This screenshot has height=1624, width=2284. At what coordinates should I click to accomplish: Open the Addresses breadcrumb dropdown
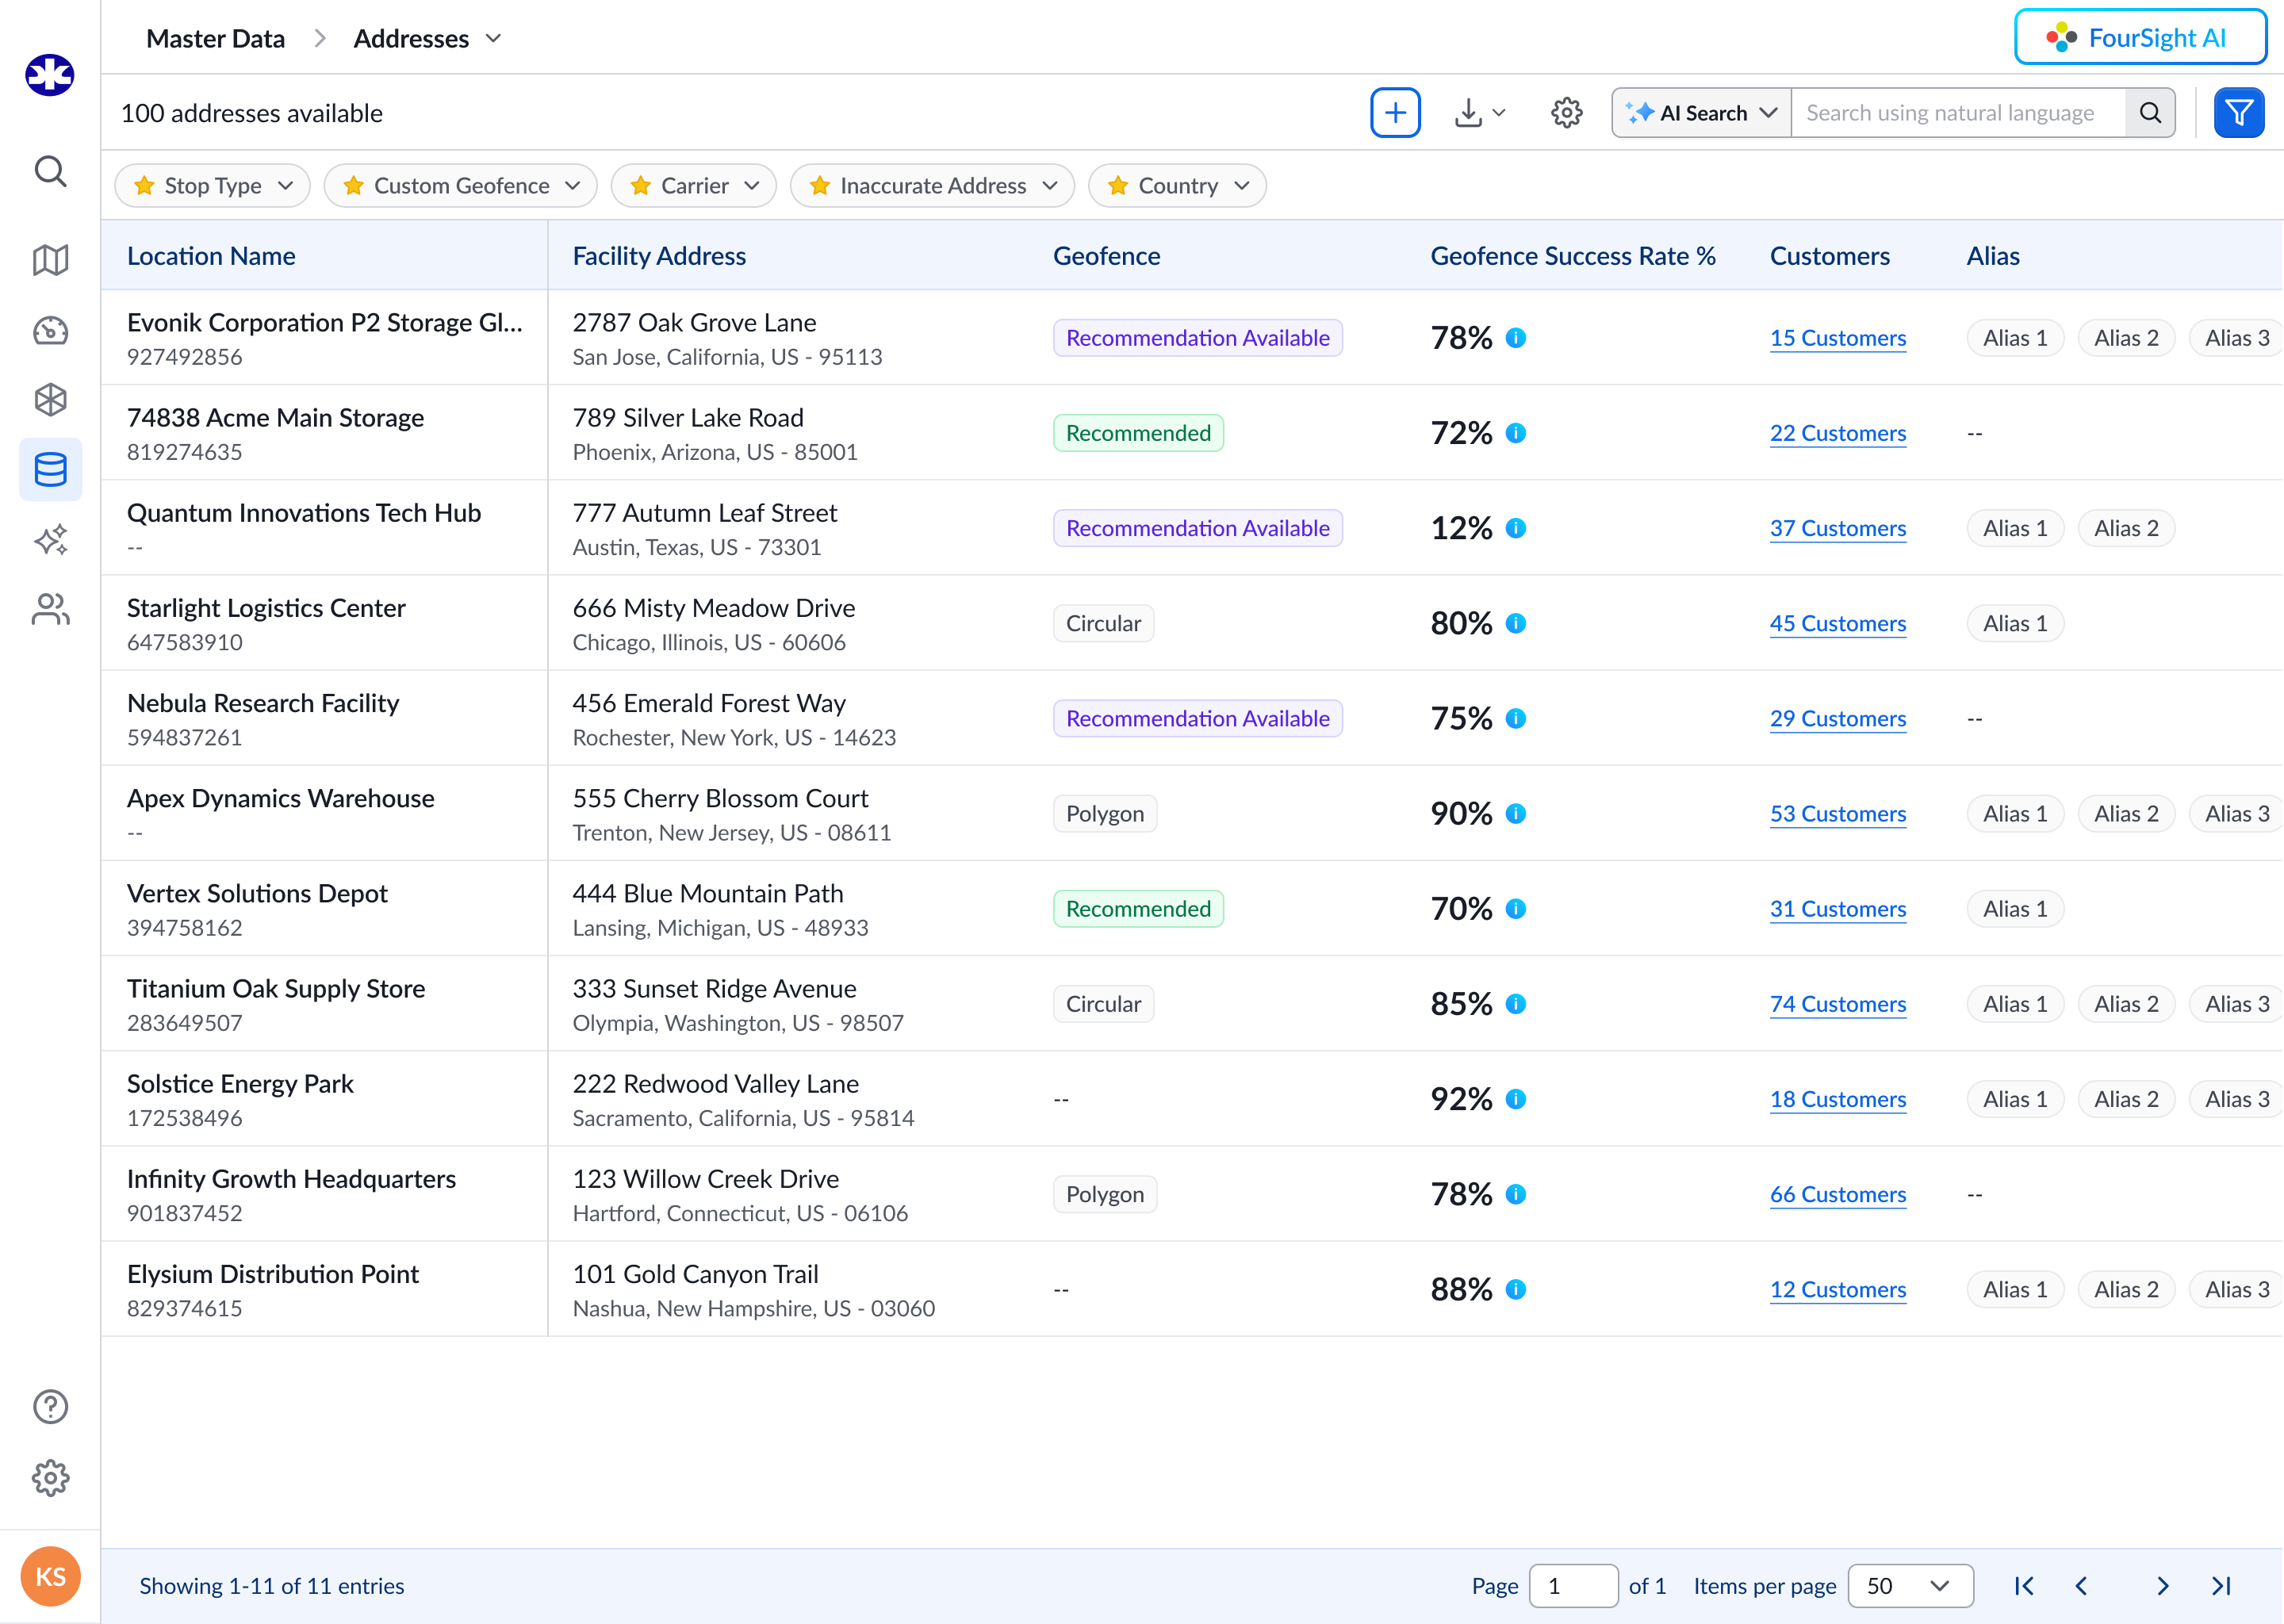pyautogui.click(x=493, y=38)
